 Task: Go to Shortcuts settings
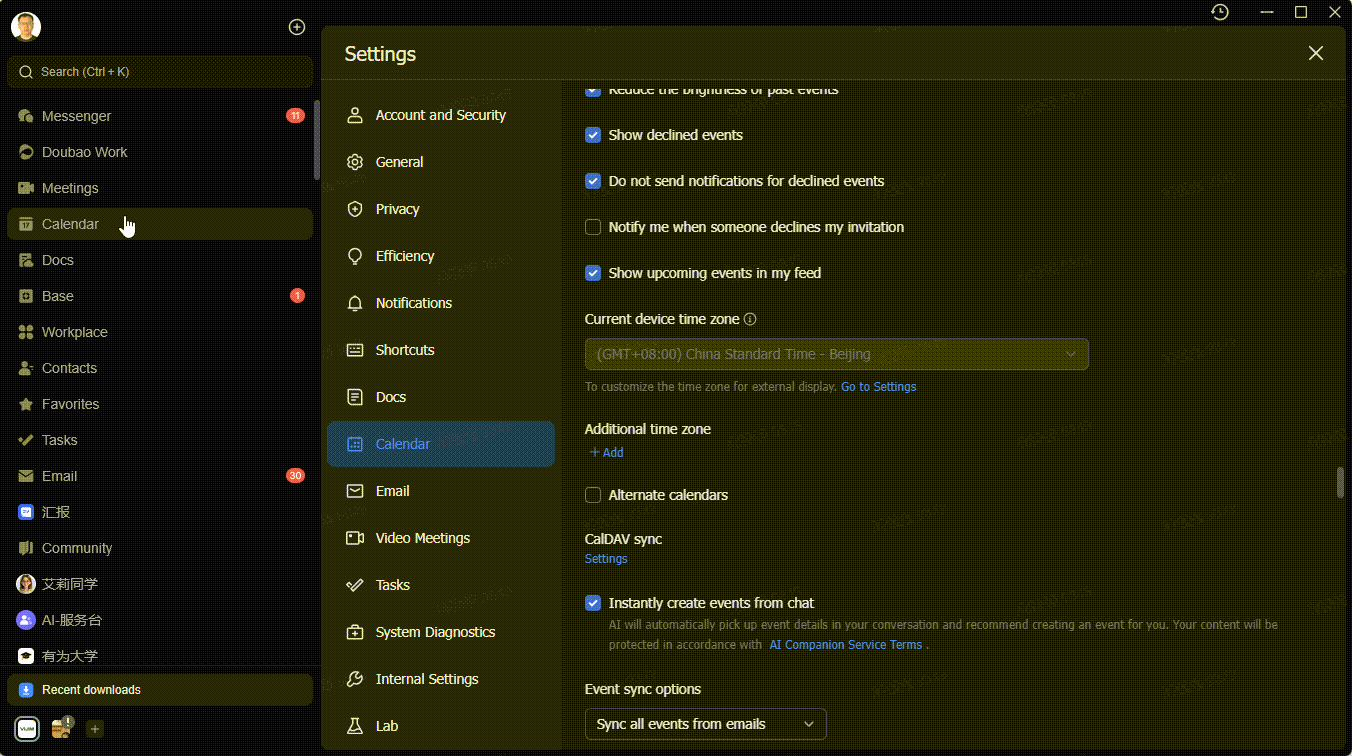coord(441,350)
